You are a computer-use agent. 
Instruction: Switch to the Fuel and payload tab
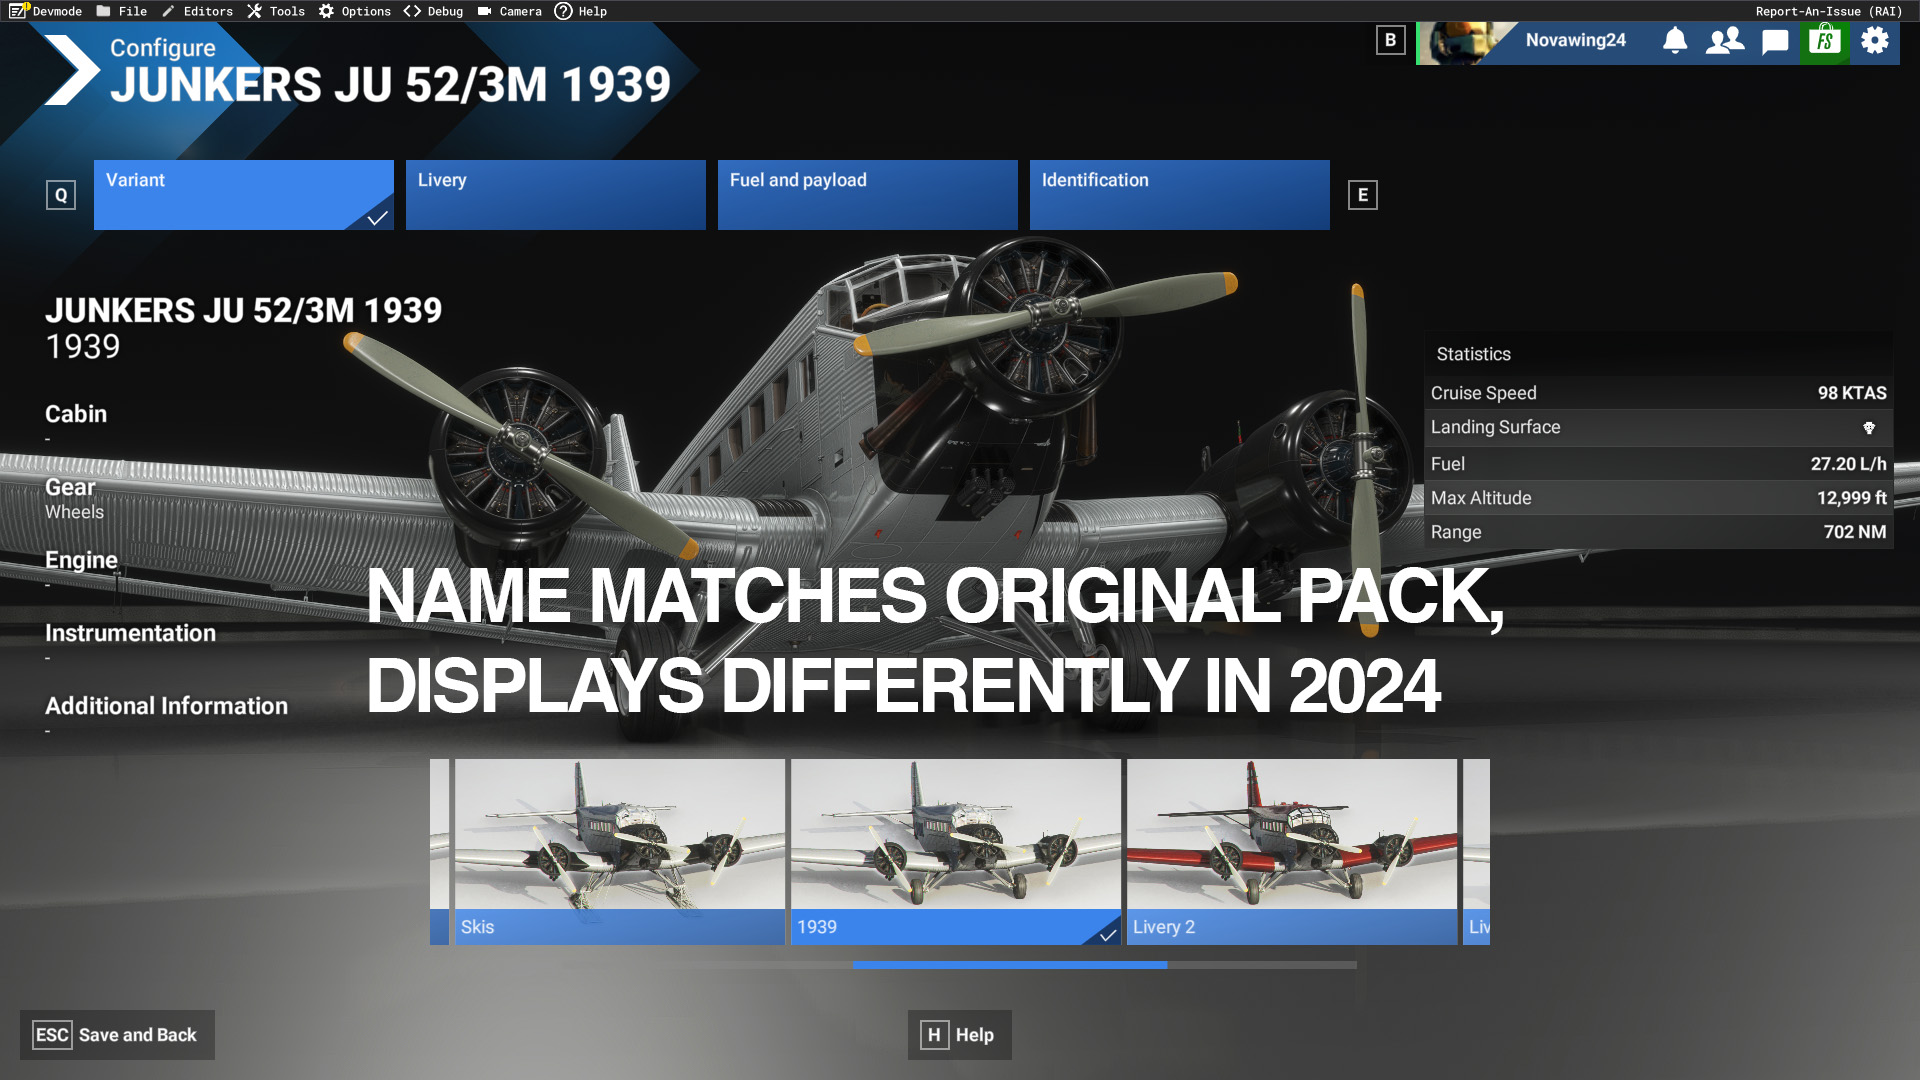click(x=868, y=195)
